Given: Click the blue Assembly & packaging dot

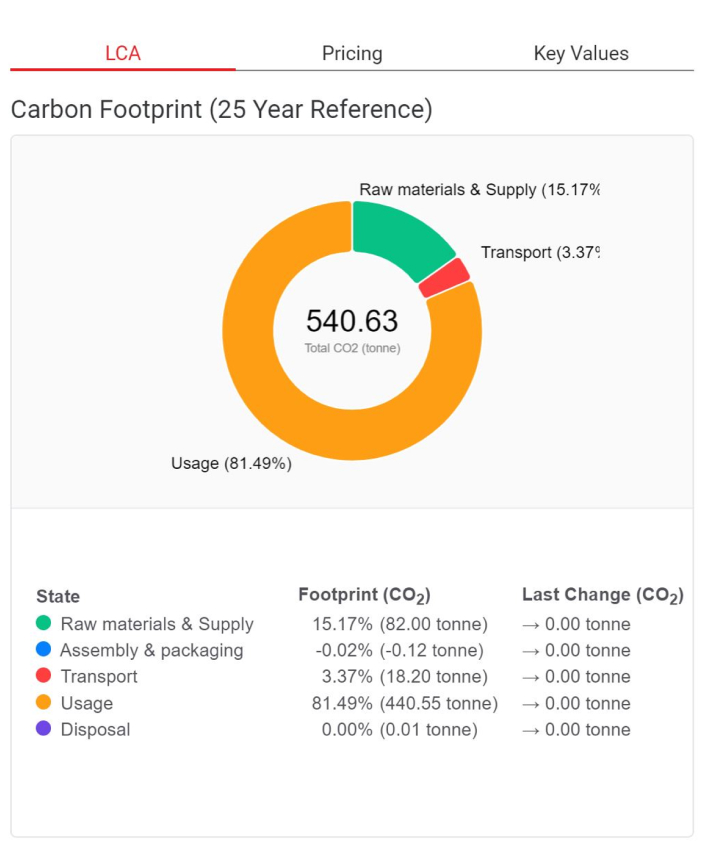Looking at the screenshot, I should [x=43, y=650].
